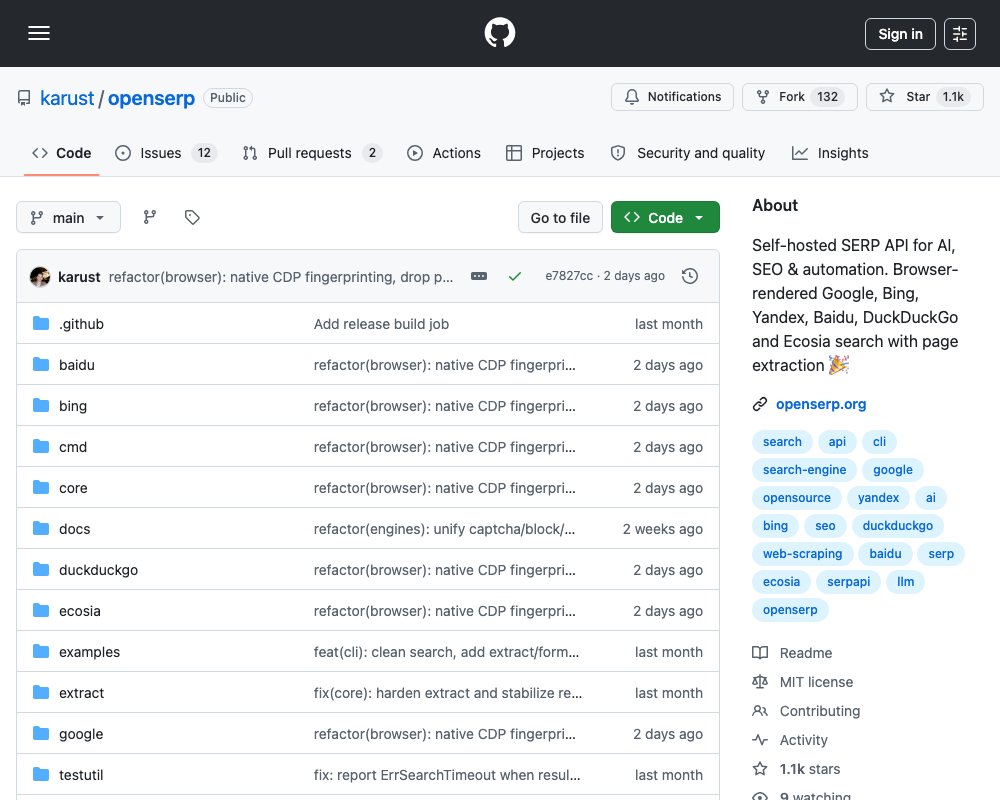
Task: Open the bing folder icon
Action: point(41,405)
